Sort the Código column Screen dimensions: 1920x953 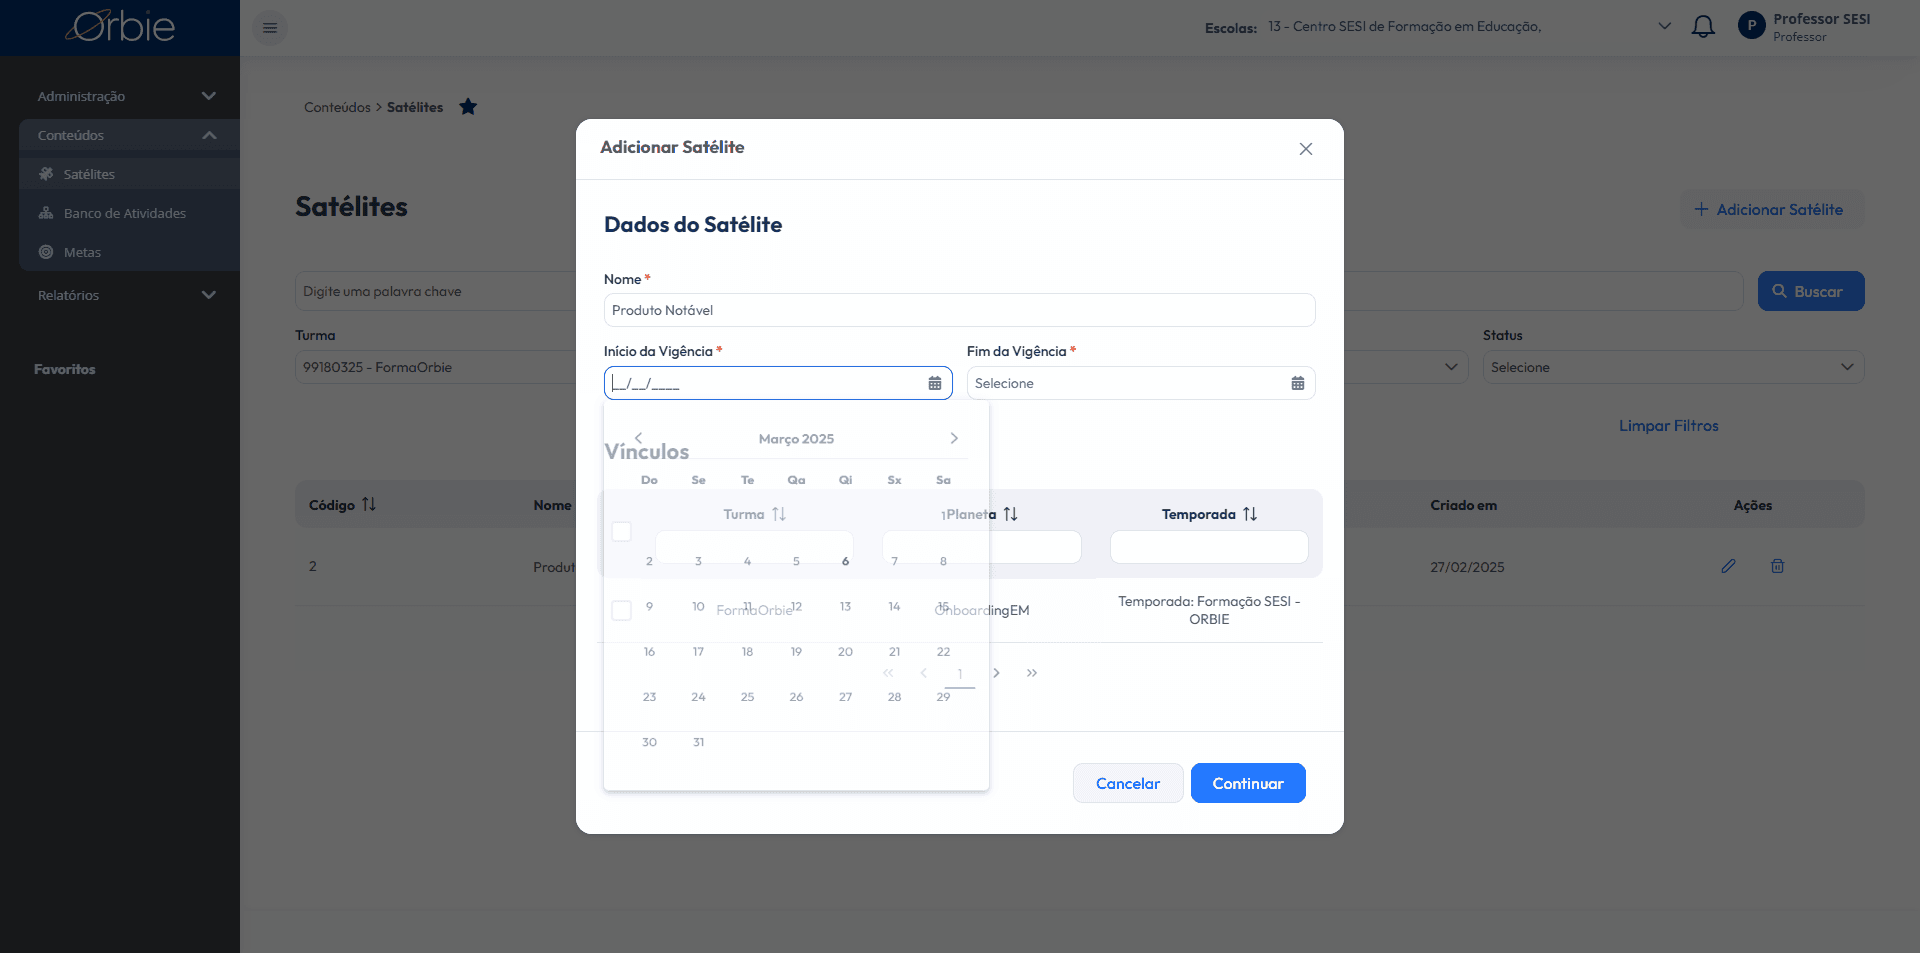369,505
